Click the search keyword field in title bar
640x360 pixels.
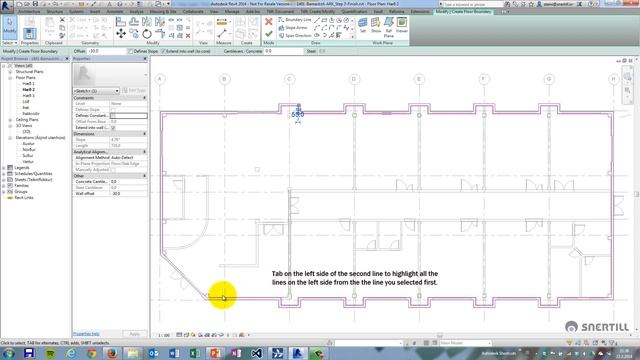[473, 4]
